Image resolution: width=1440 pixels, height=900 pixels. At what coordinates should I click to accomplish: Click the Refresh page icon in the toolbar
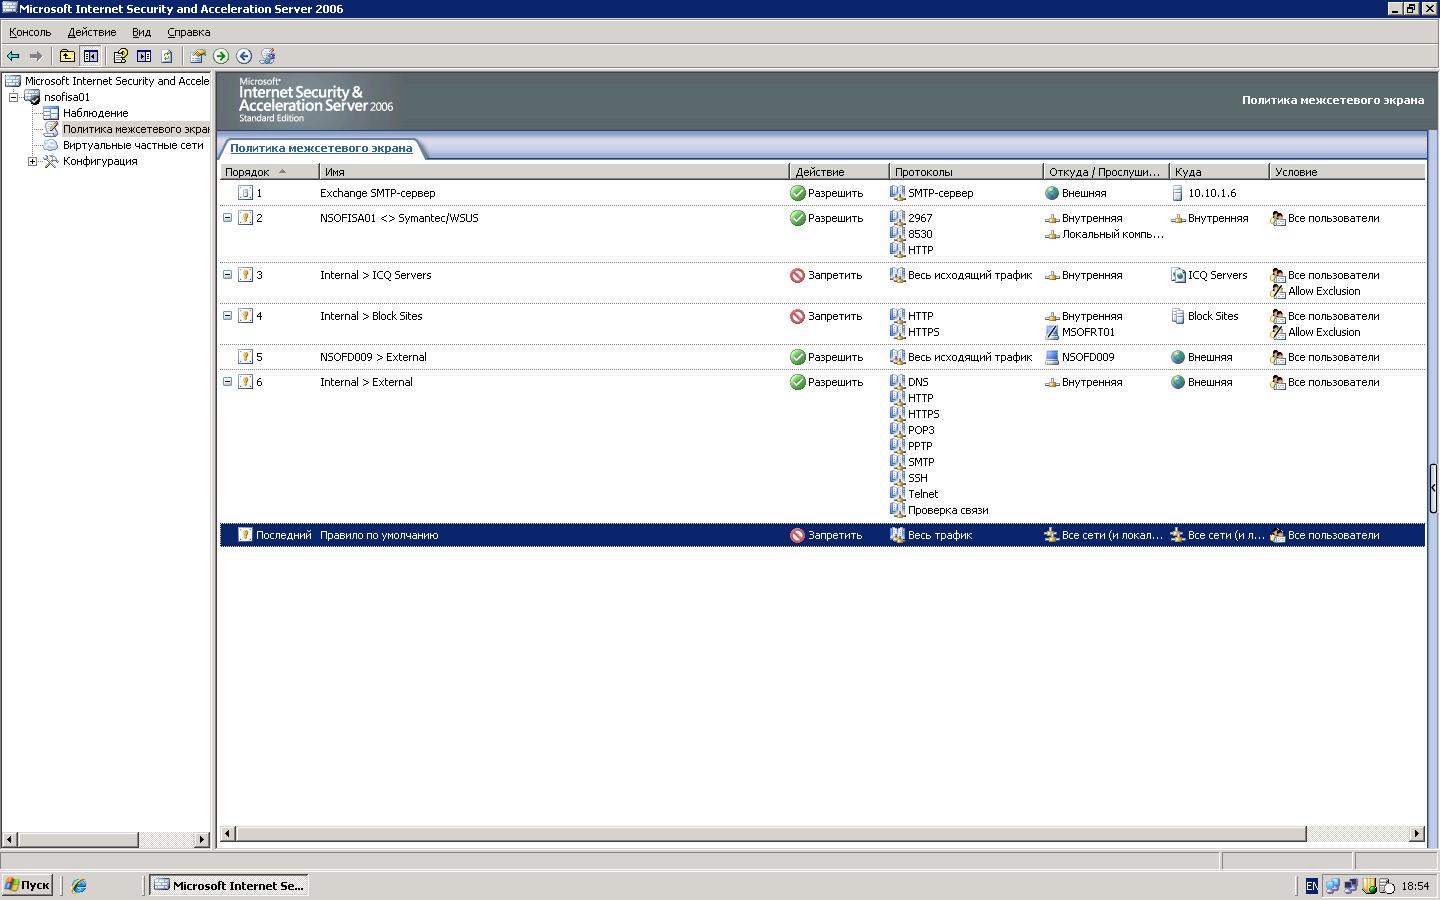pyautogui.click(x=167, y=56)
